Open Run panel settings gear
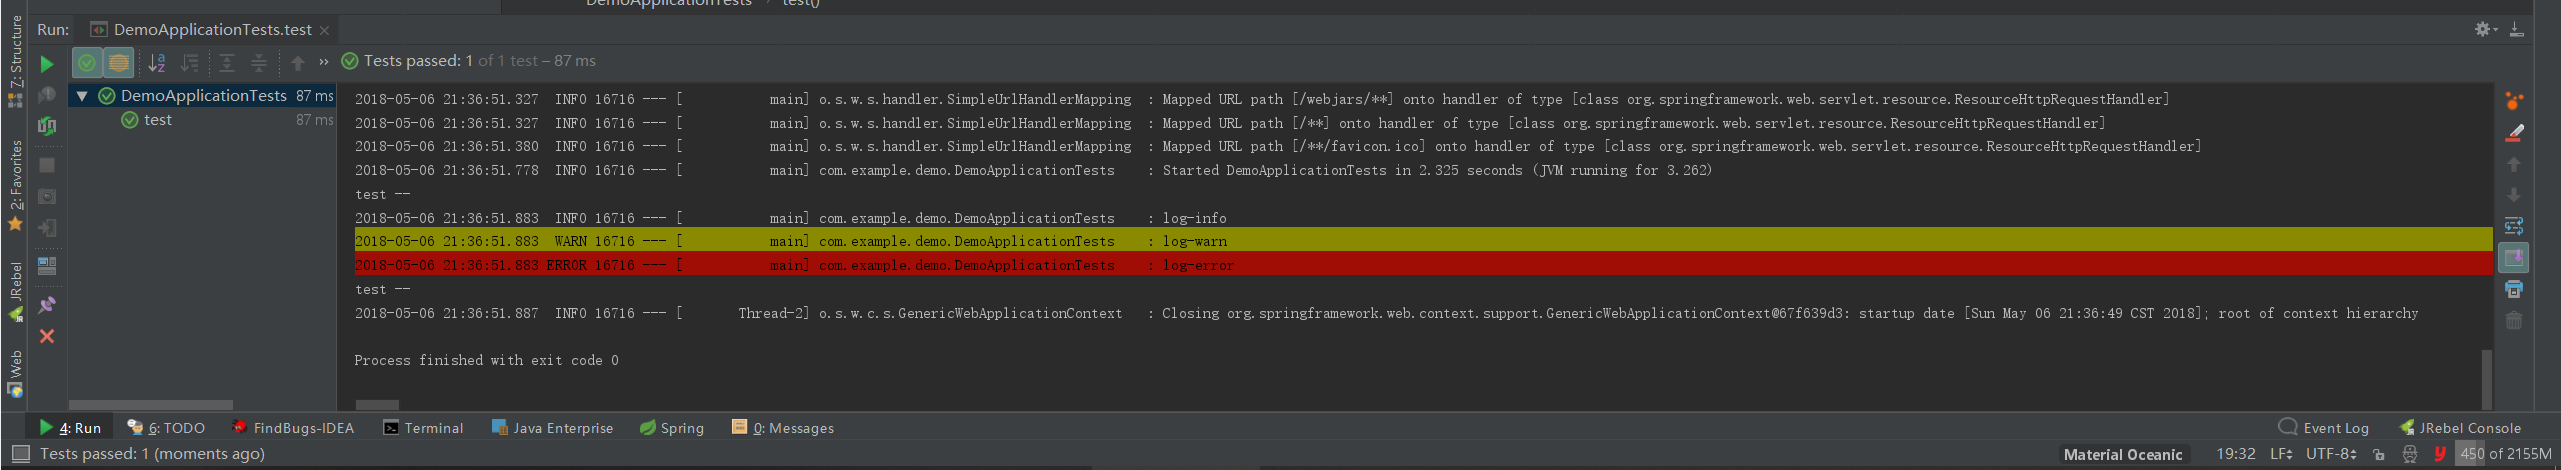This screenshot has height=470, width=2561. [2485, 30]
